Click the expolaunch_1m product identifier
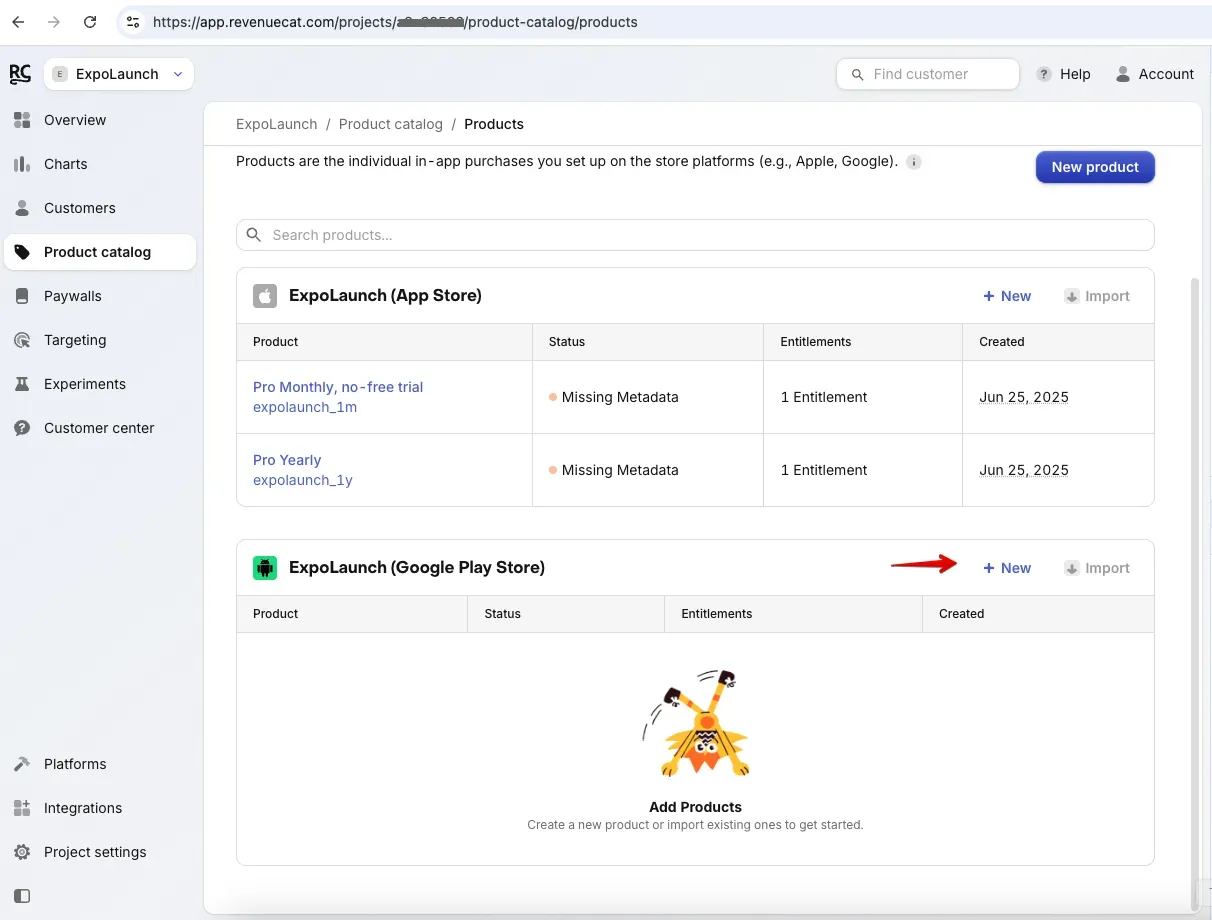 click(305, 407)
